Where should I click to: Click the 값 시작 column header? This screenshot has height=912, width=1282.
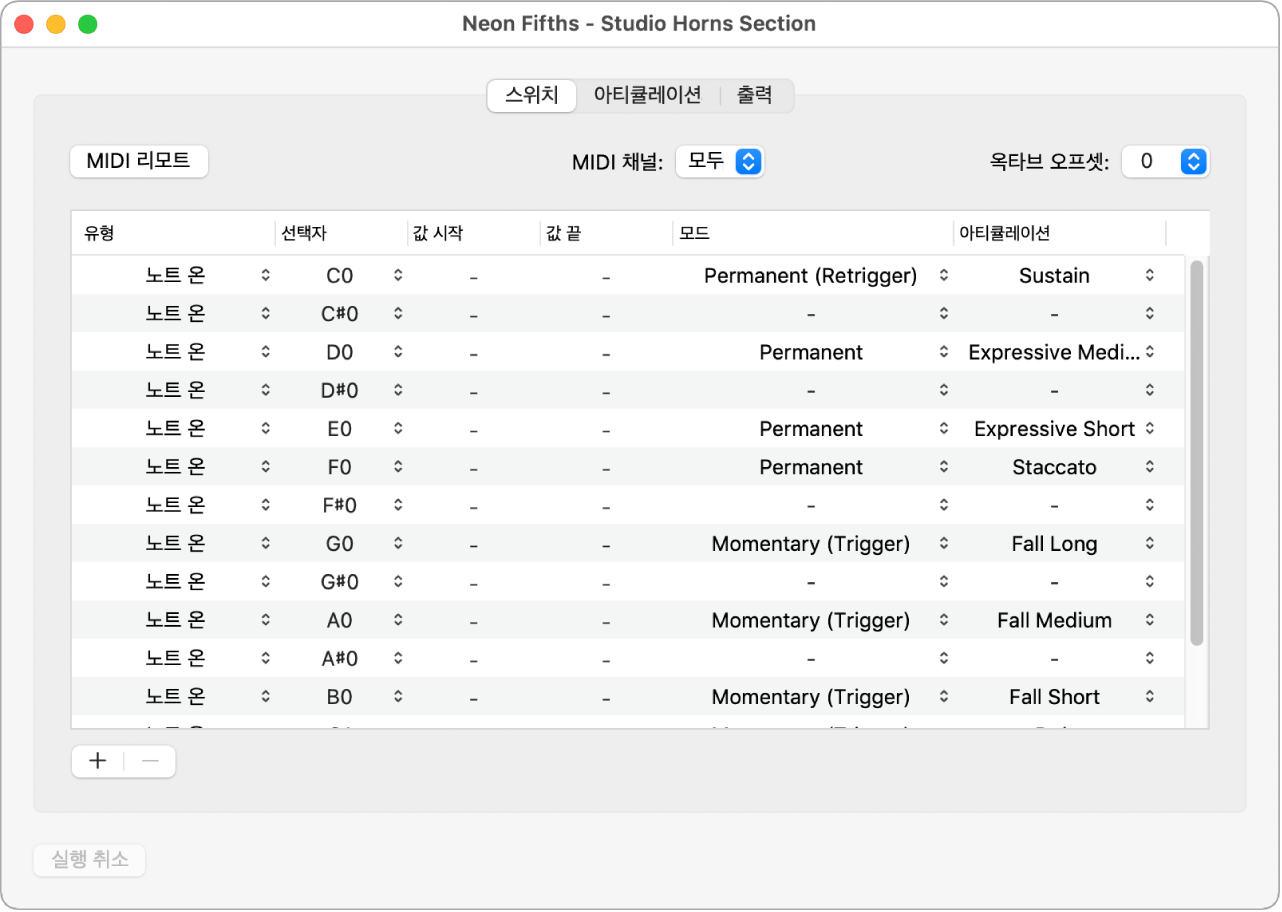473,233
